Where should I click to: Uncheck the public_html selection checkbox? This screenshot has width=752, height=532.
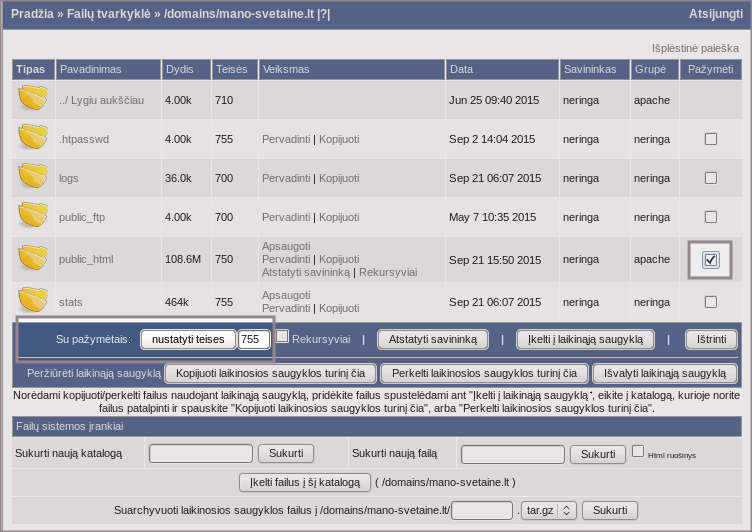click(711, 259)
